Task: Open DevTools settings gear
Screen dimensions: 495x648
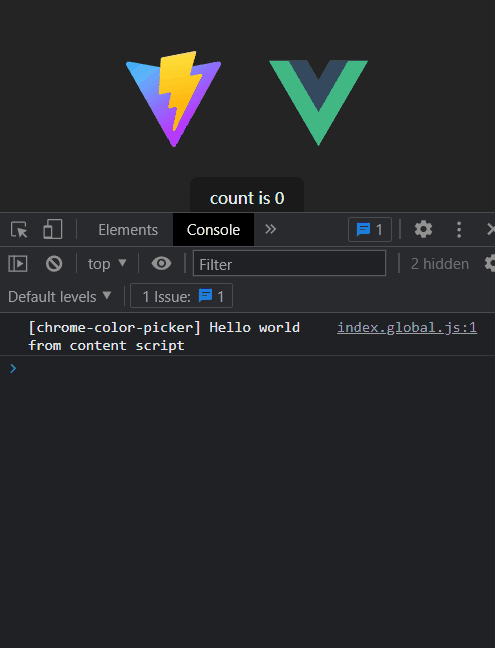Action: point(423,229)
